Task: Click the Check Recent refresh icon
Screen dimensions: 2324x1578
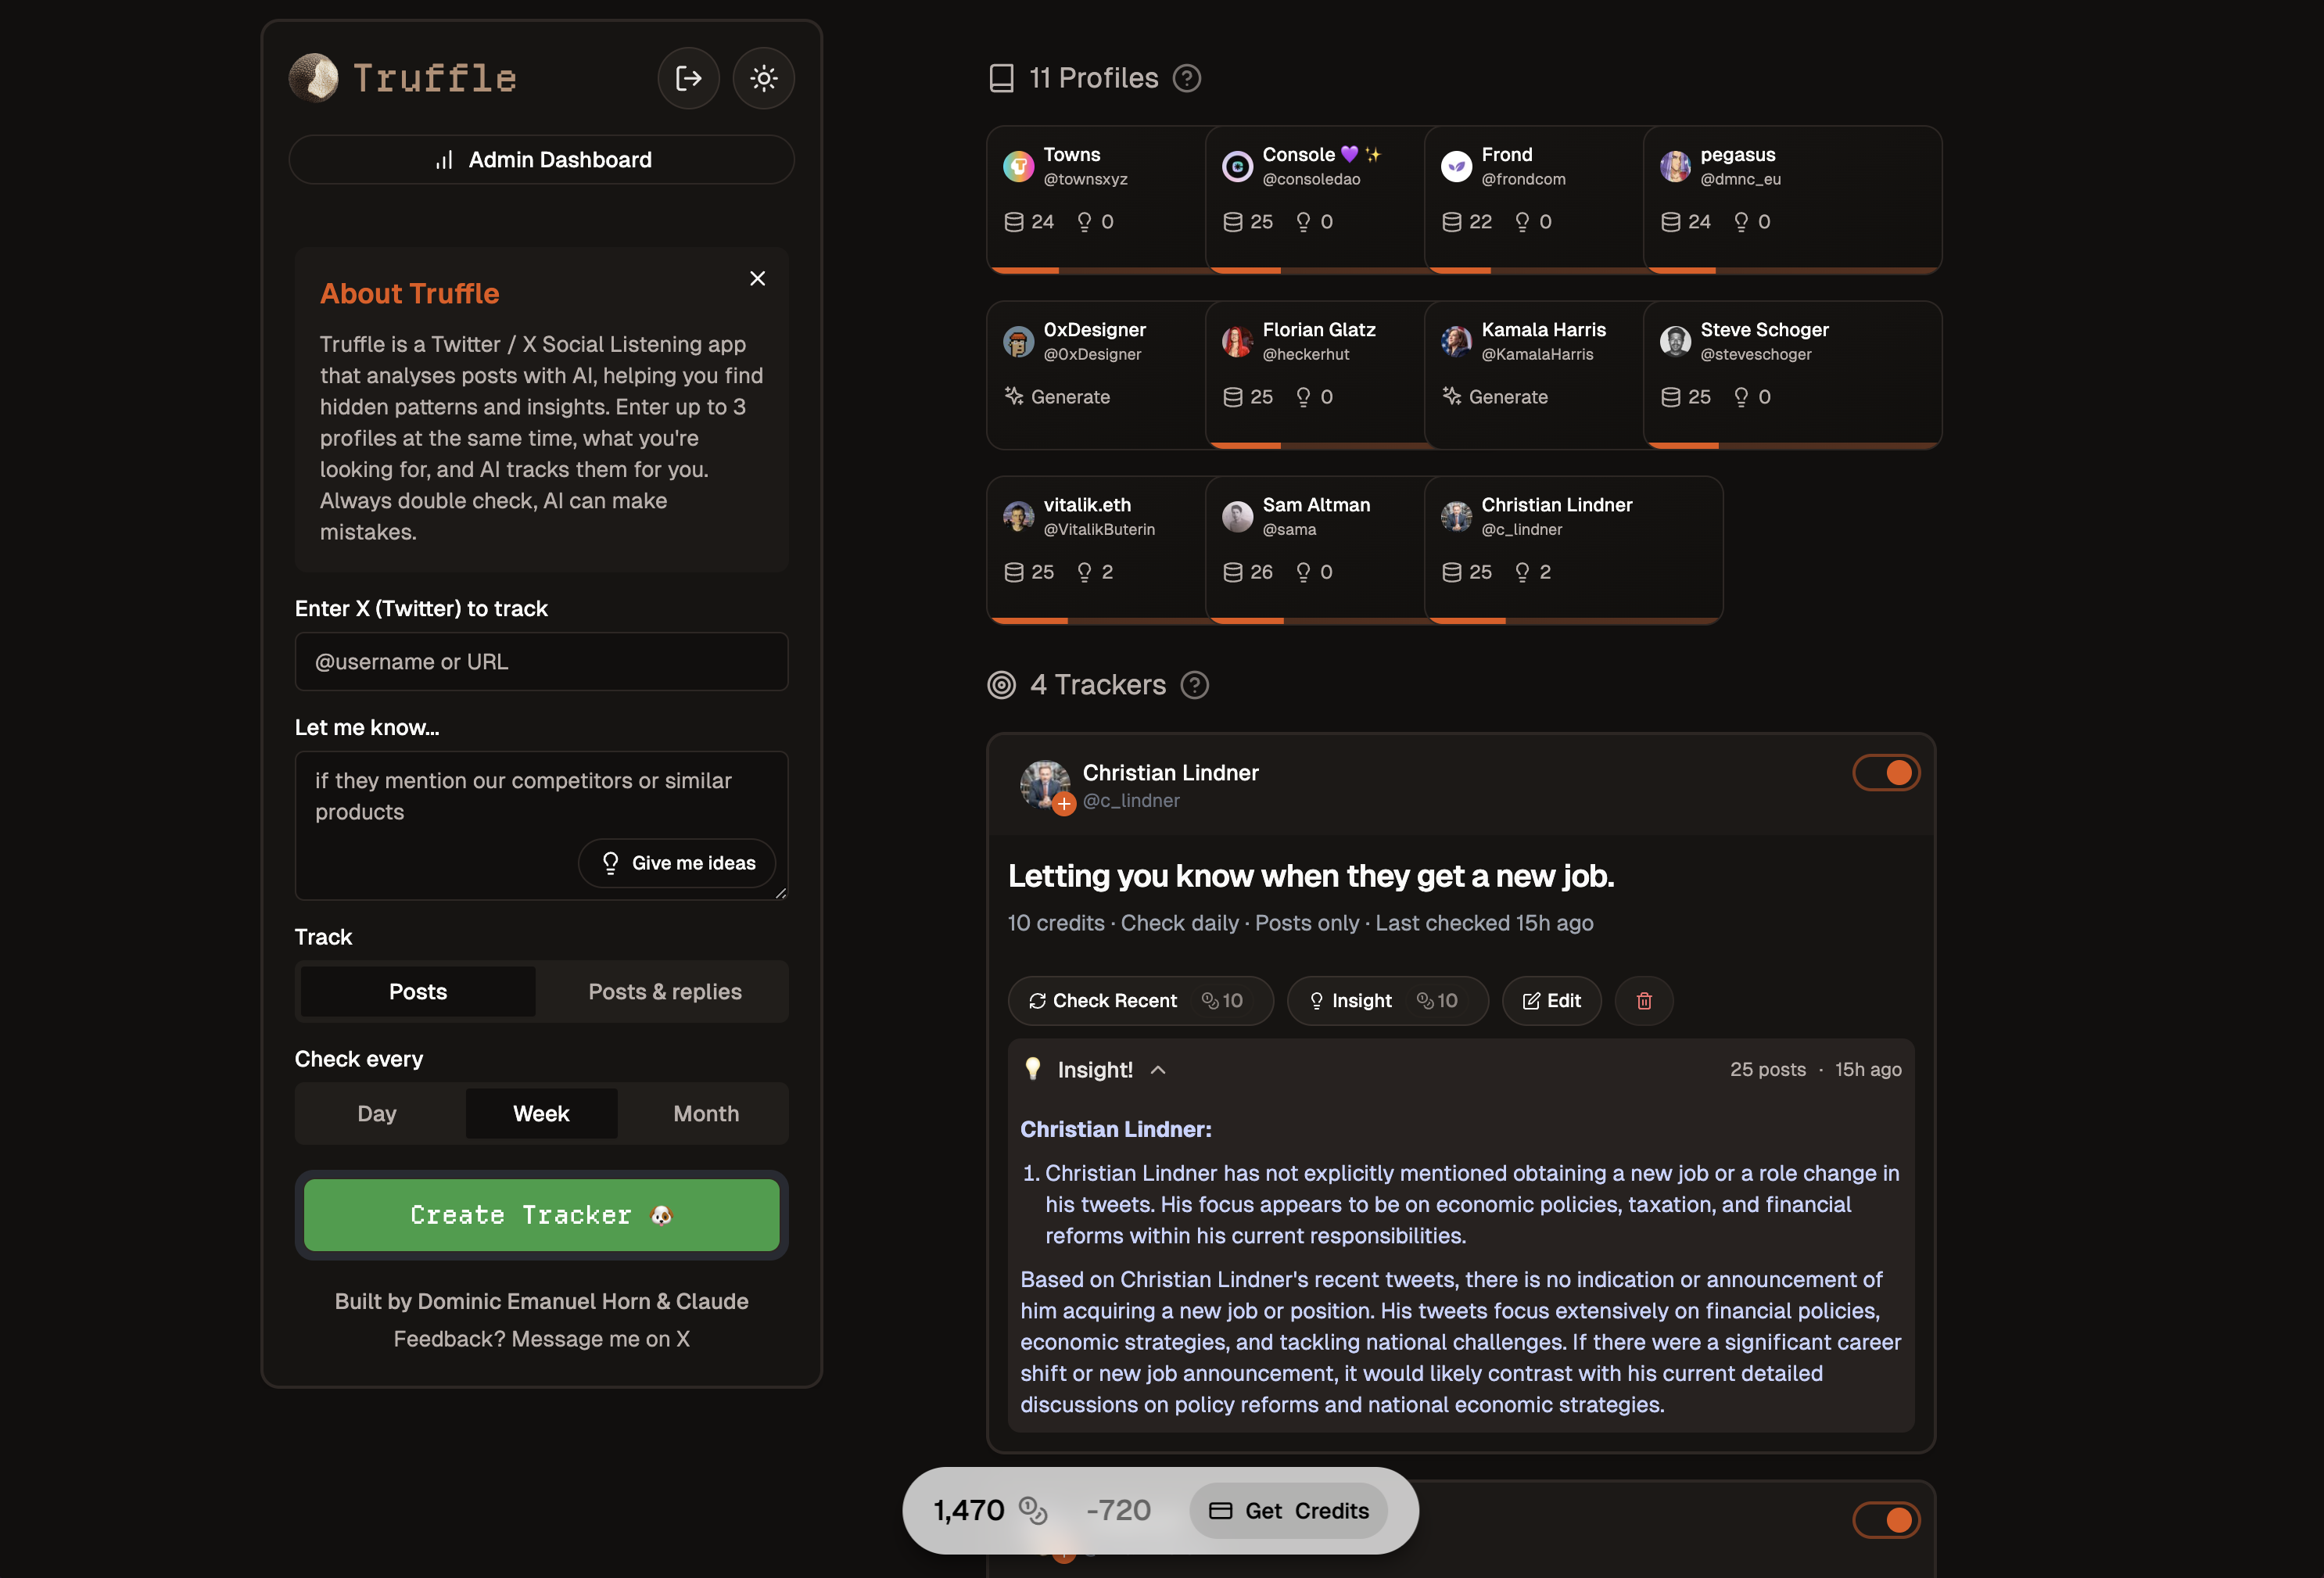Action: [x=1038, y=1000]
